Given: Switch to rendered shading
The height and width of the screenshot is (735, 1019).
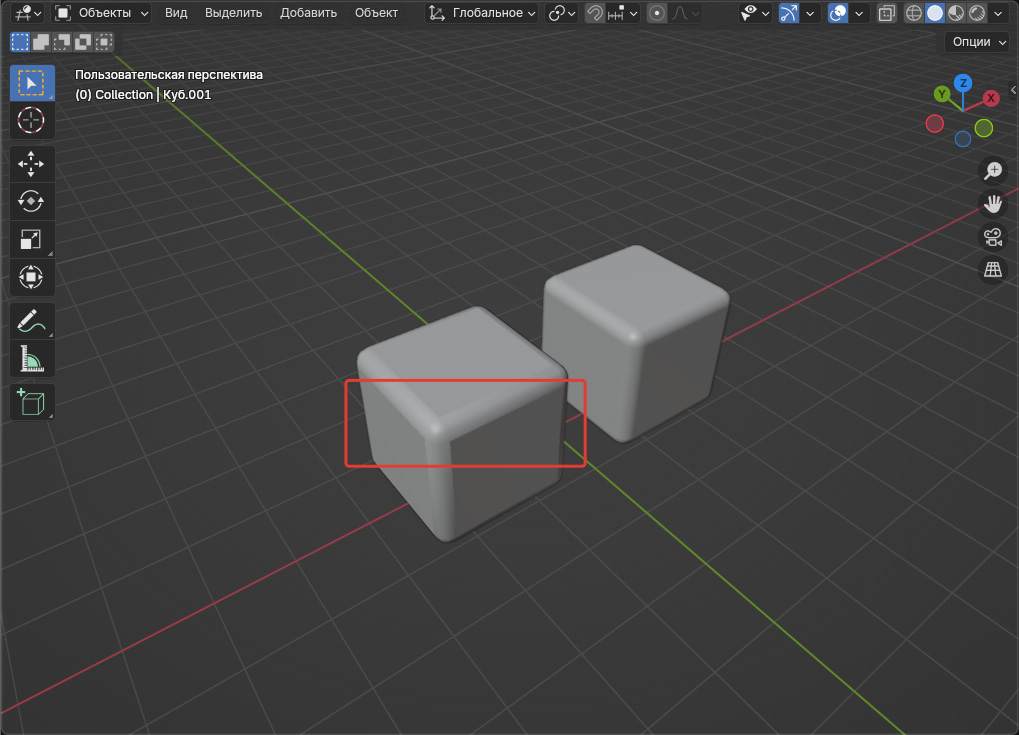Looking at the screenshot, I should click(x=977, y=12).
